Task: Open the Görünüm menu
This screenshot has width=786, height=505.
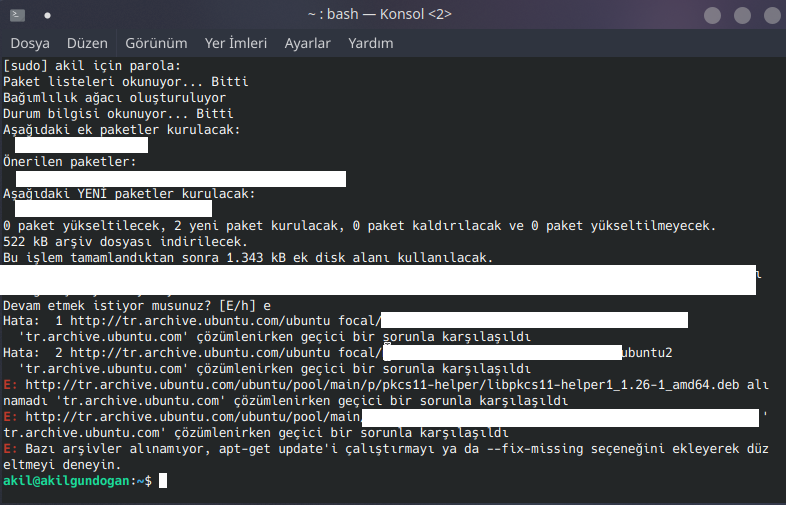Action: pyautogui.click(x=156, y=43)
